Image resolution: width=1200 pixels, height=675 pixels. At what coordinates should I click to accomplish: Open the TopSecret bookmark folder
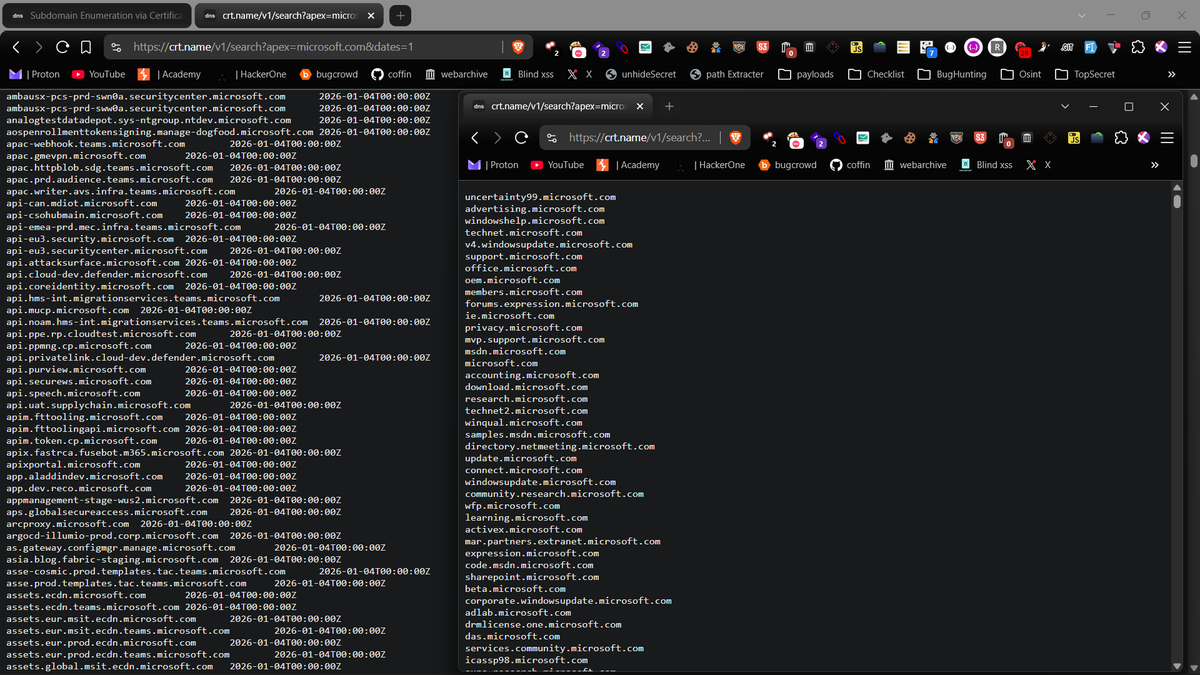[x=1085, y=74]
